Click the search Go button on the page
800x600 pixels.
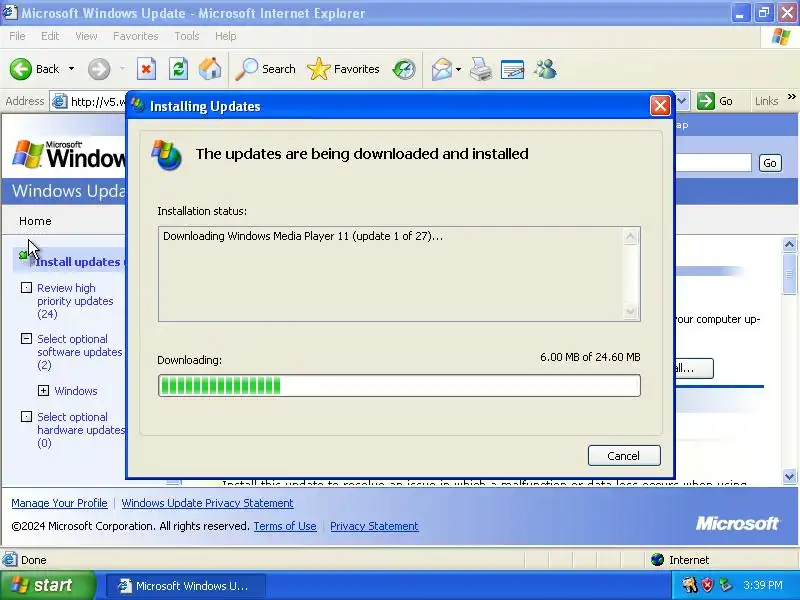point(770,163)
